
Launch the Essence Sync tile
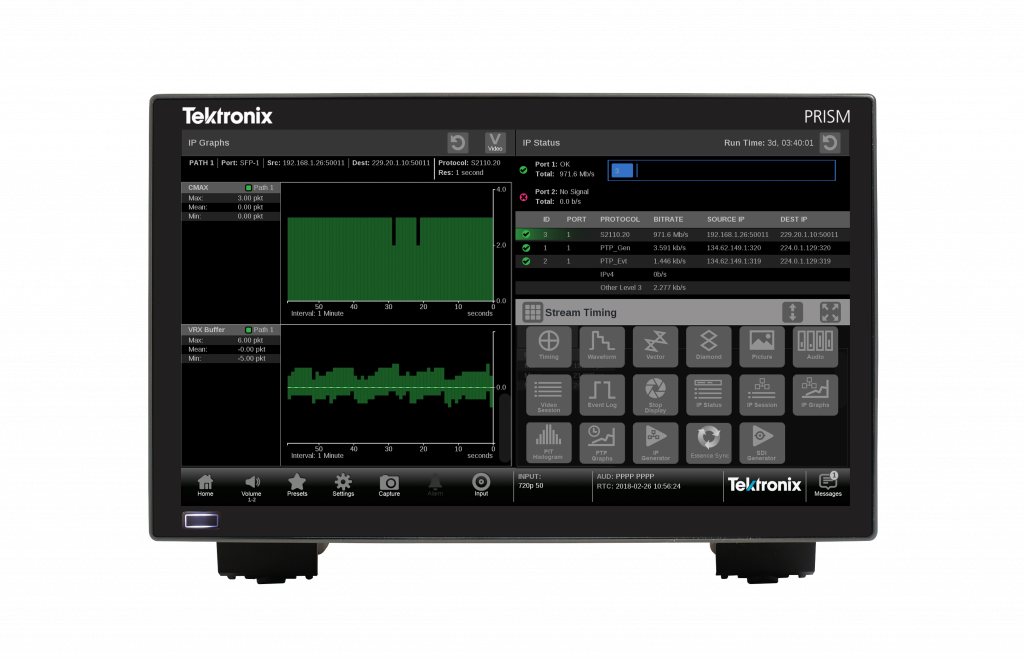[709, 442]
